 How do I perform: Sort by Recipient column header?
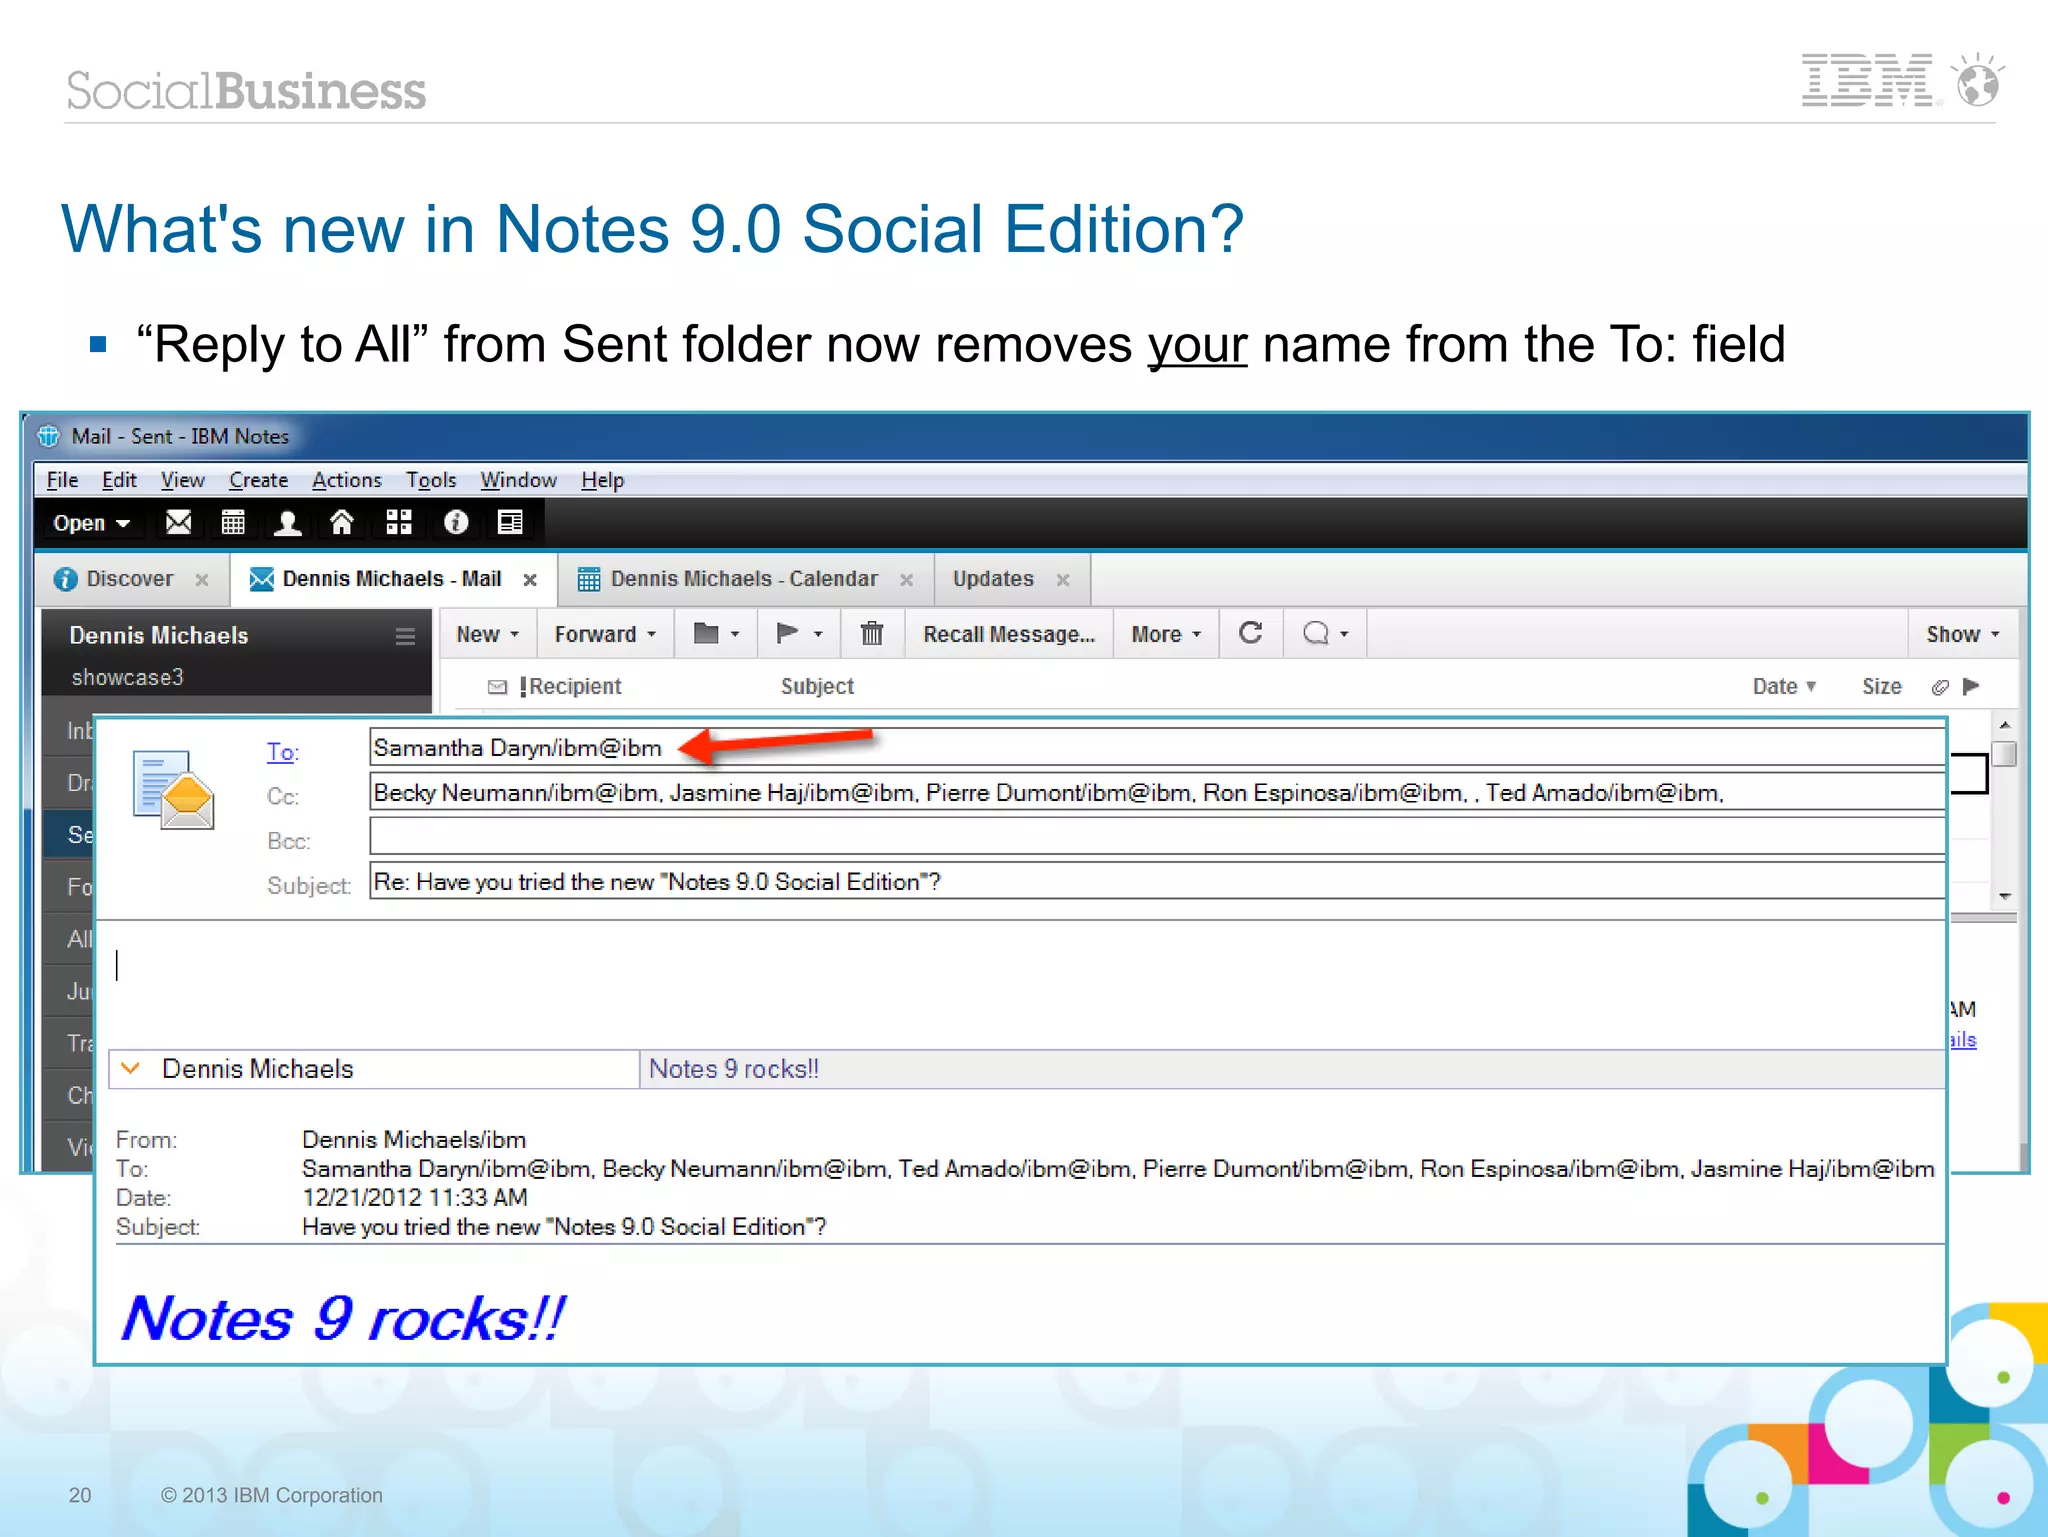575,686
